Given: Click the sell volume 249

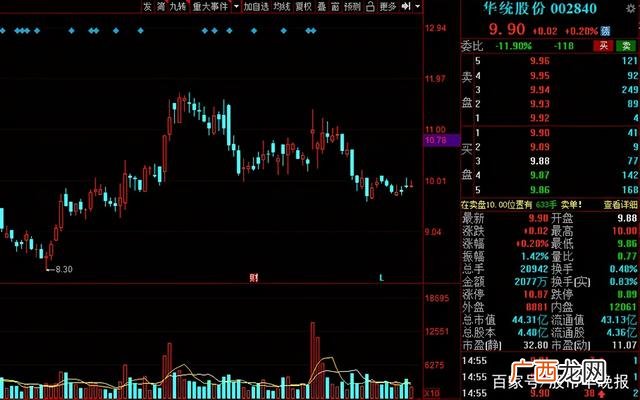Looking at the screenshot, I should point(630,90).
